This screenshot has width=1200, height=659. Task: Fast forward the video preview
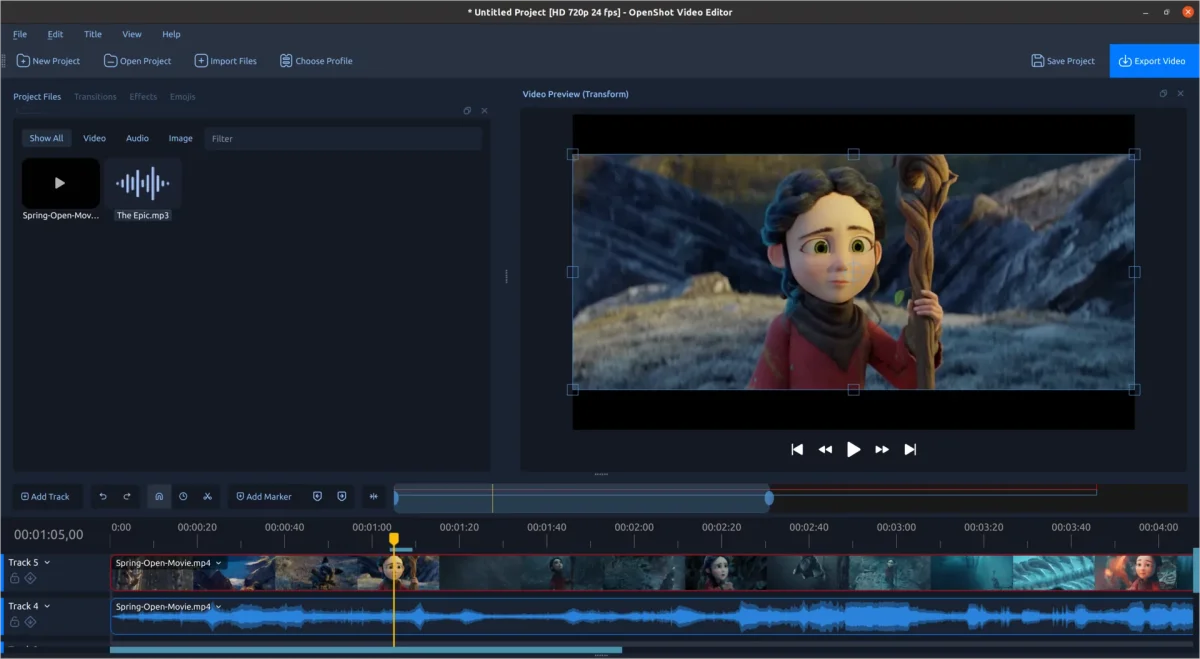(x=882, y=450)
